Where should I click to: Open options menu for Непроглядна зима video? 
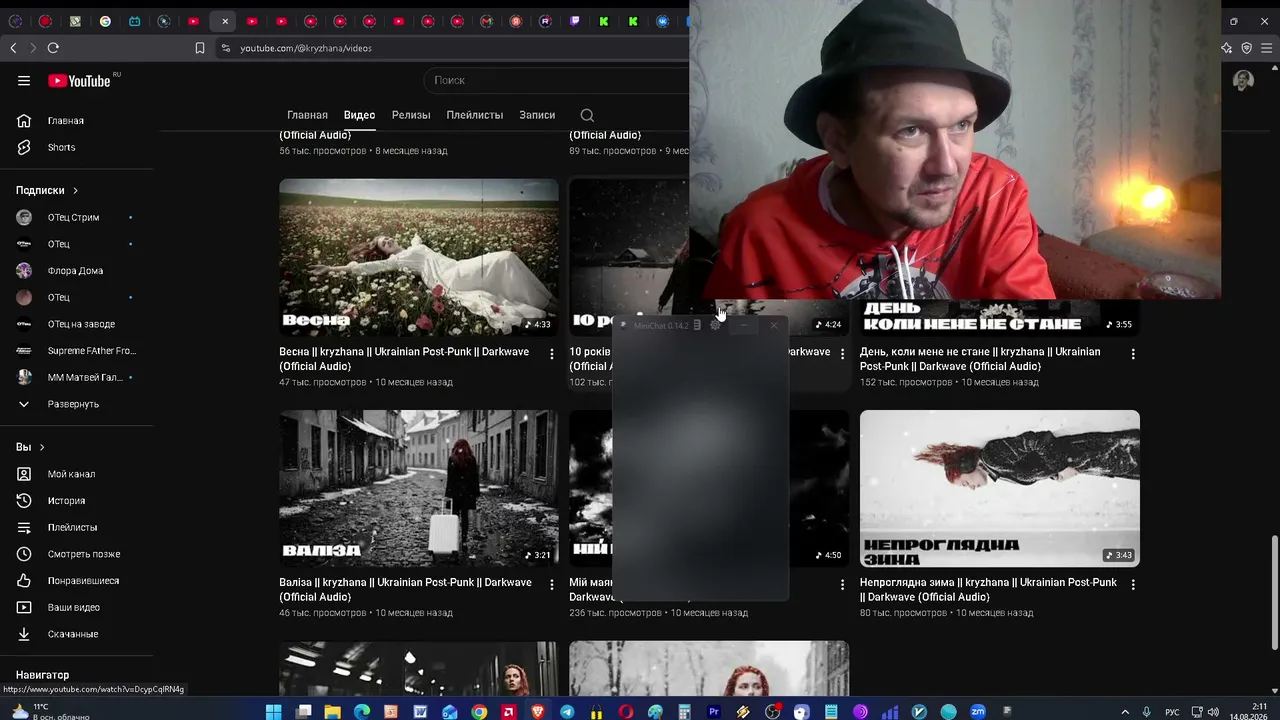1133,585
